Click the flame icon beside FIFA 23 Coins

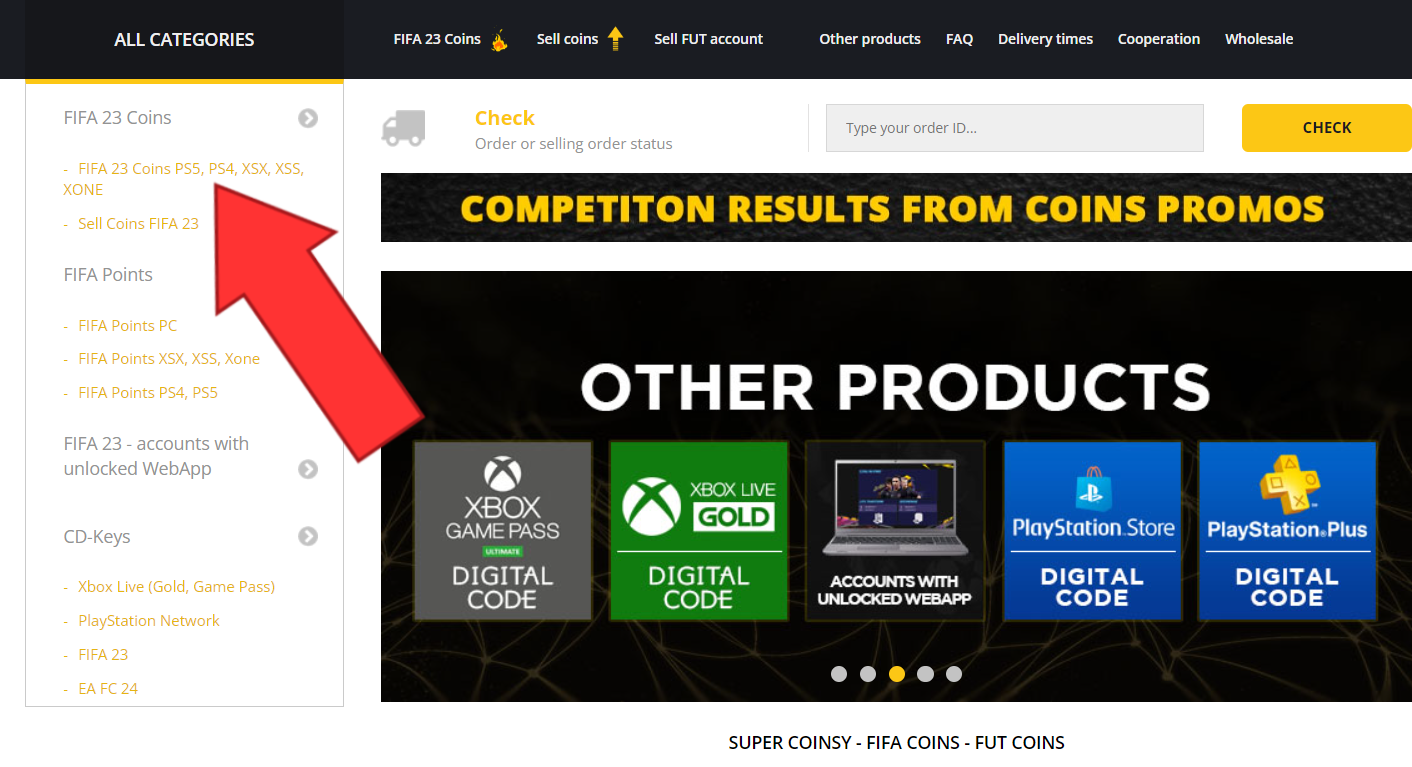coord(499,40)
